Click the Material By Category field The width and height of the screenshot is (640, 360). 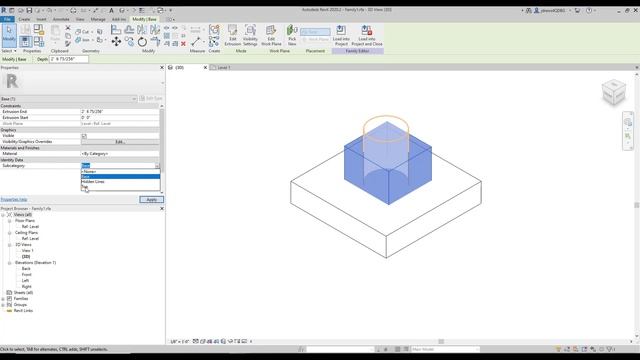coord(120,154)
